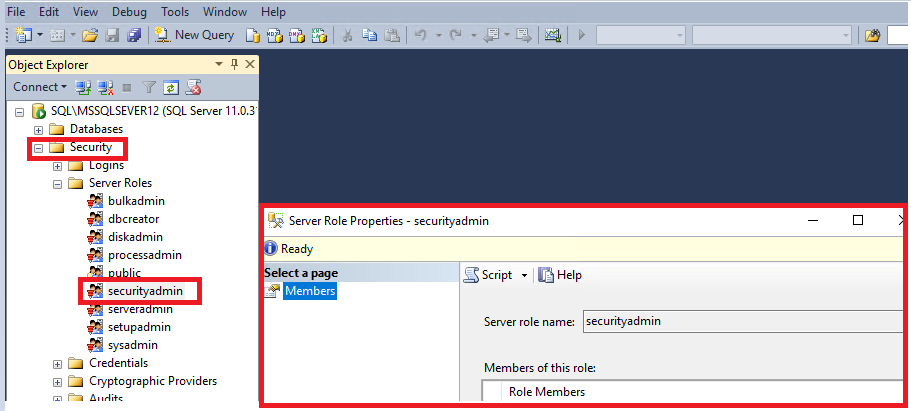This screenshot has width=911, height=411.
Task: Click the Analysis Services XMLA Query icon
Action: point(319,35)
